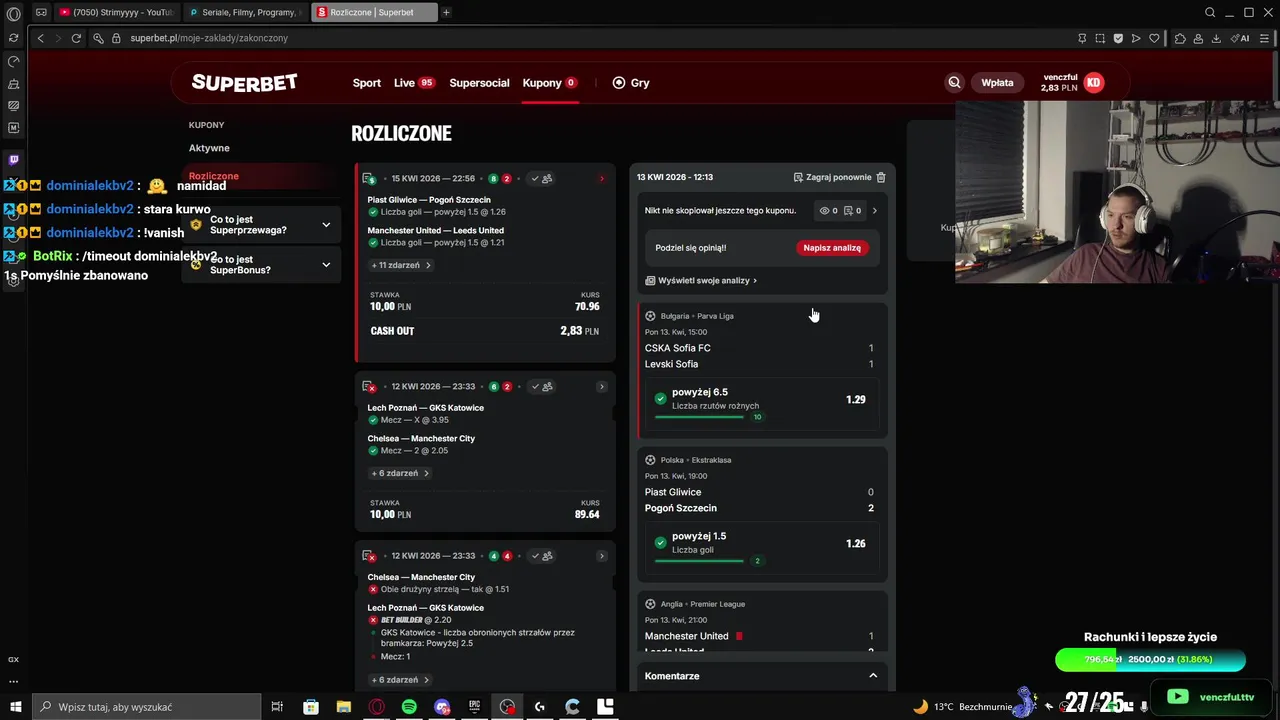
Task: Click Napisz analizę button
Action: (x=832, y=247)
